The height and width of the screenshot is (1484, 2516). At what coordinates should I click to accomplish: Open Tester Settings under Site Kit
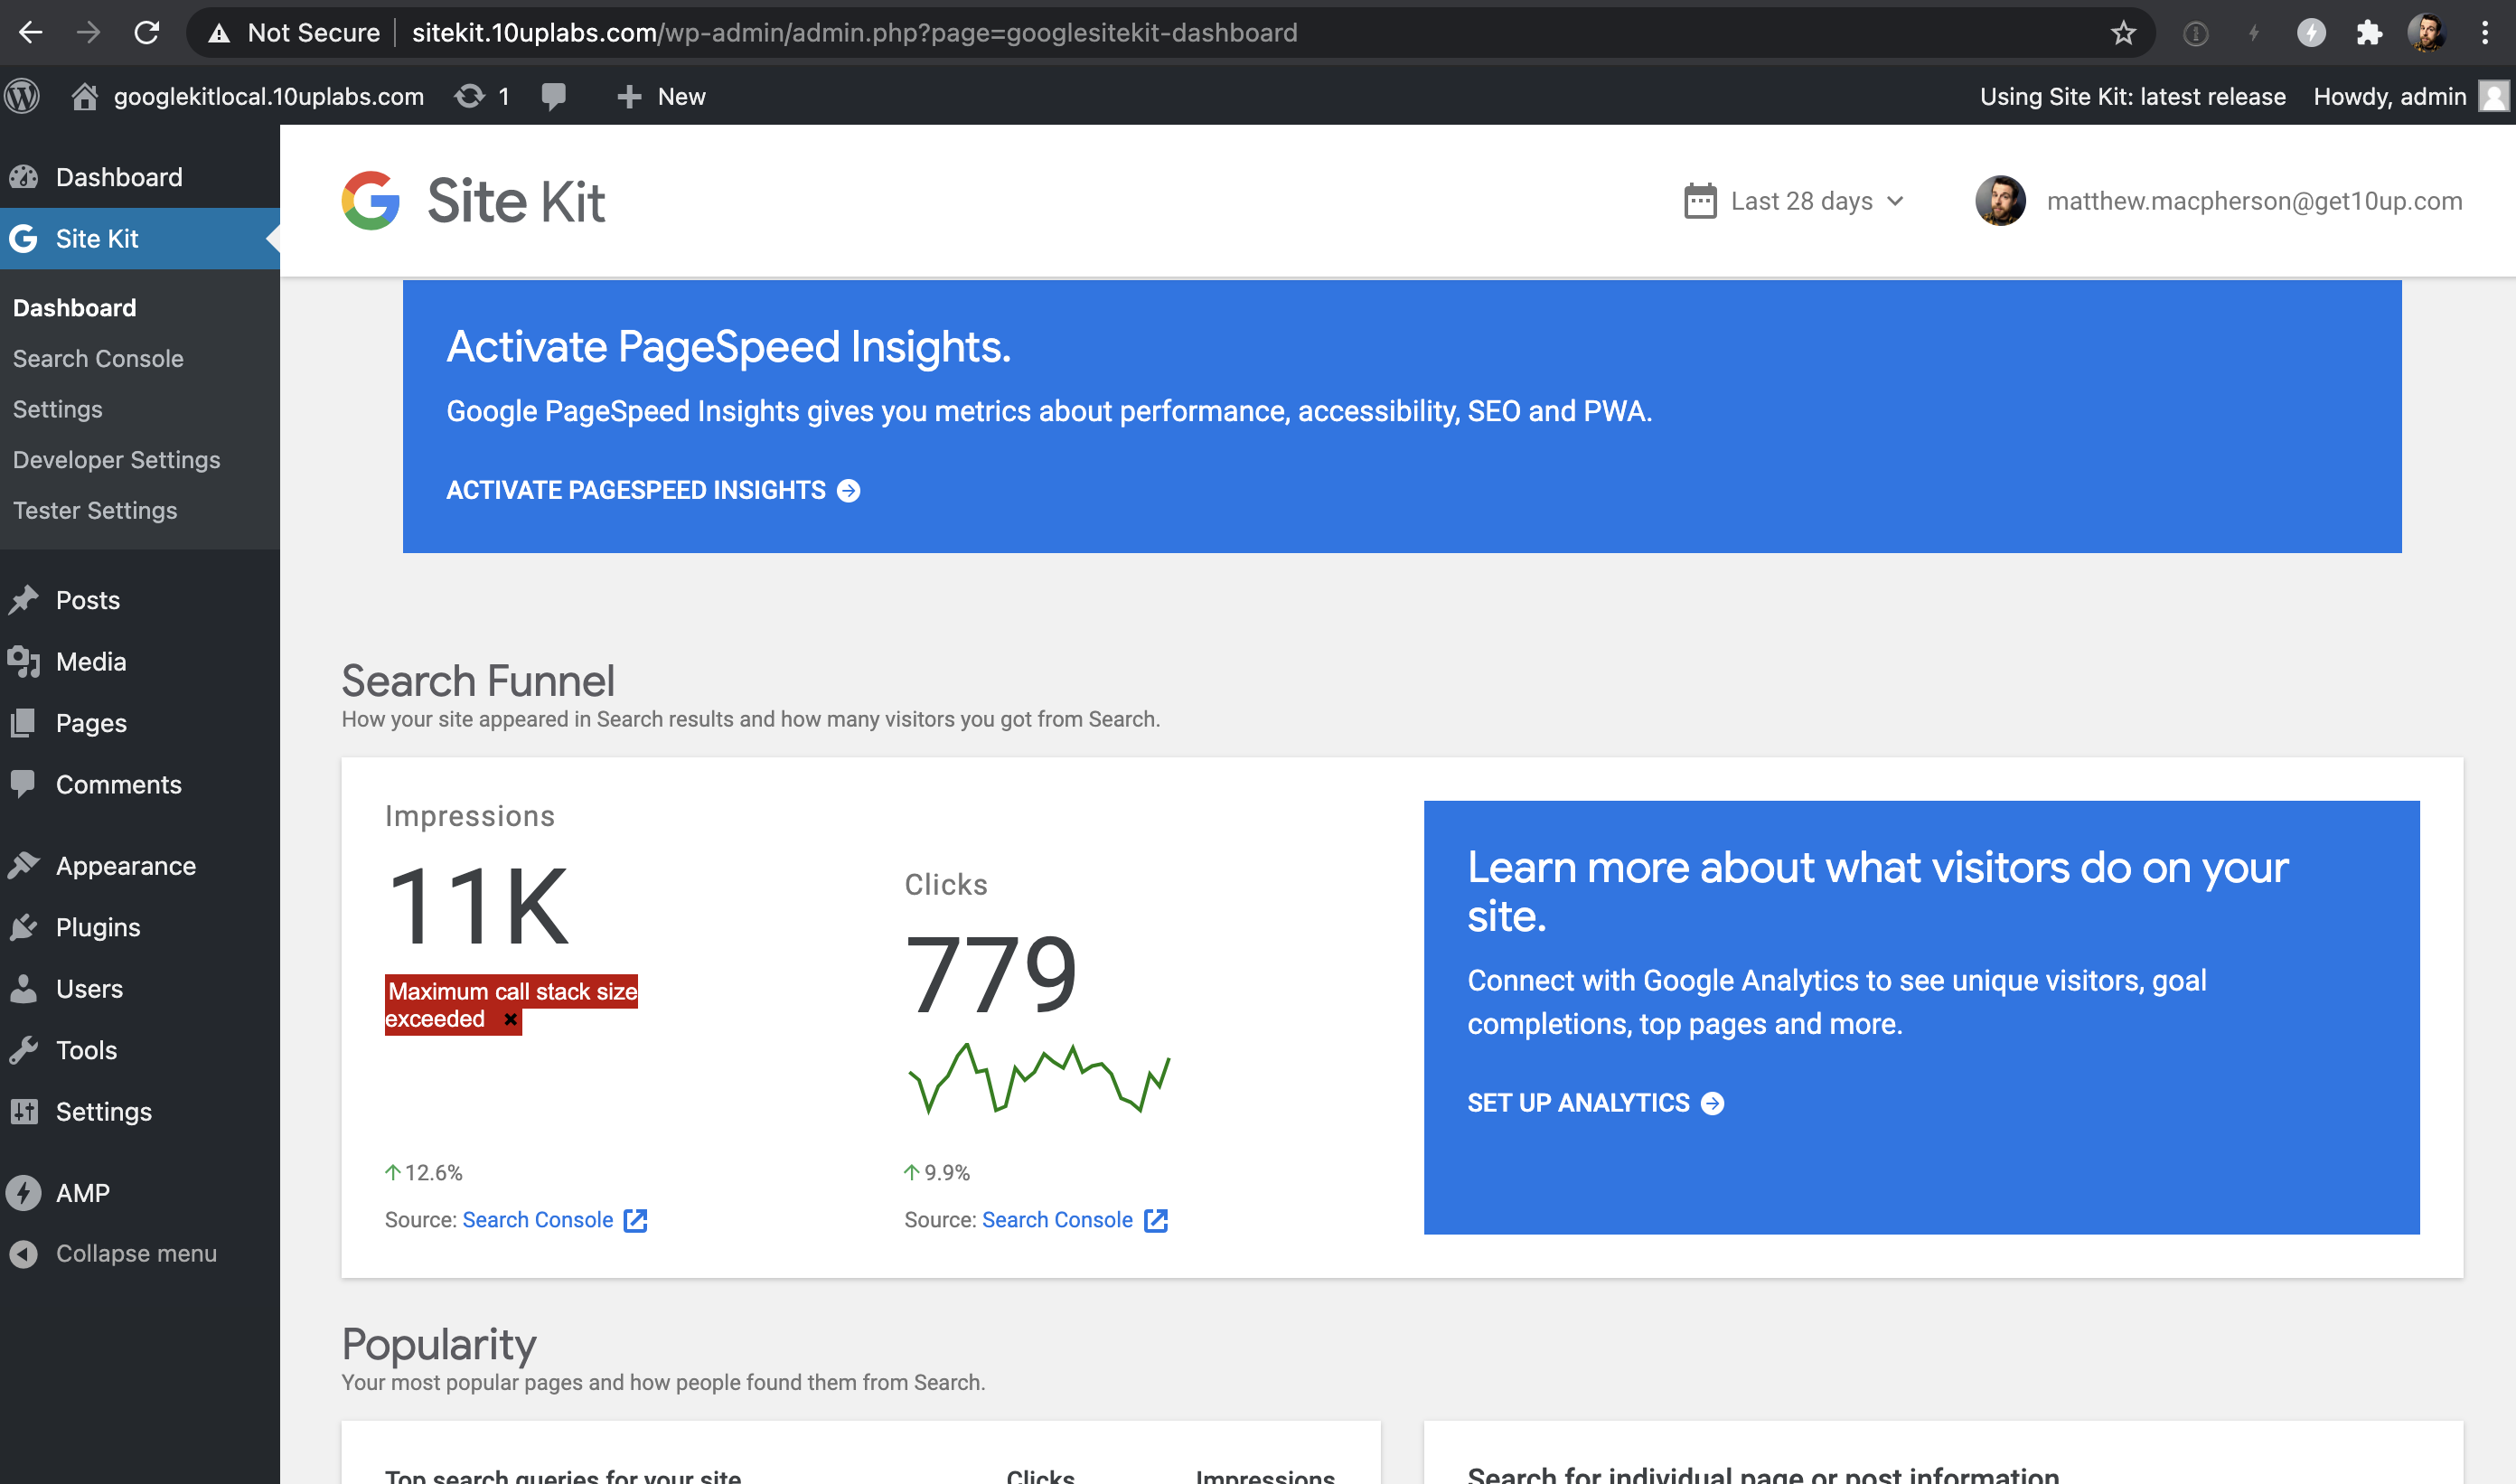(x=95, y=510)
